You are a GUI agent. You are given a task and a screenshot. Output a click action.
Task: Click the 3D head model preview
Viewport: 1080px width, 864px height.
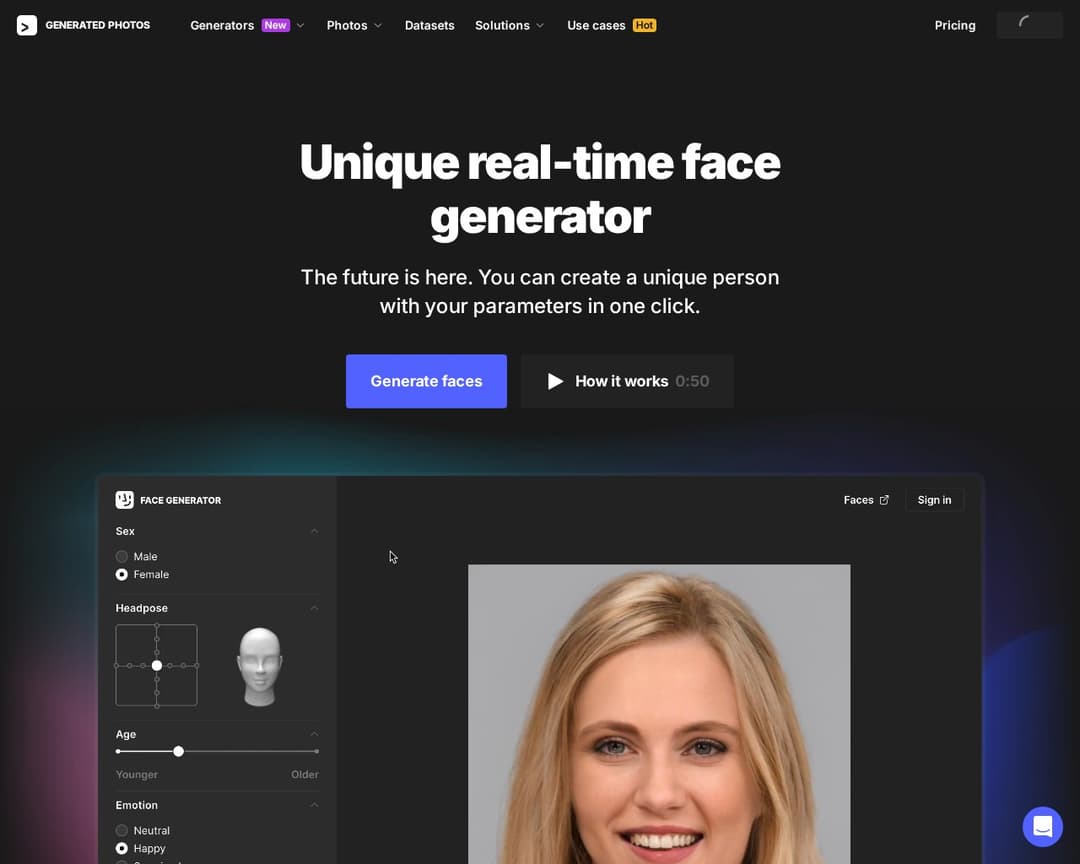click(259, 666)
